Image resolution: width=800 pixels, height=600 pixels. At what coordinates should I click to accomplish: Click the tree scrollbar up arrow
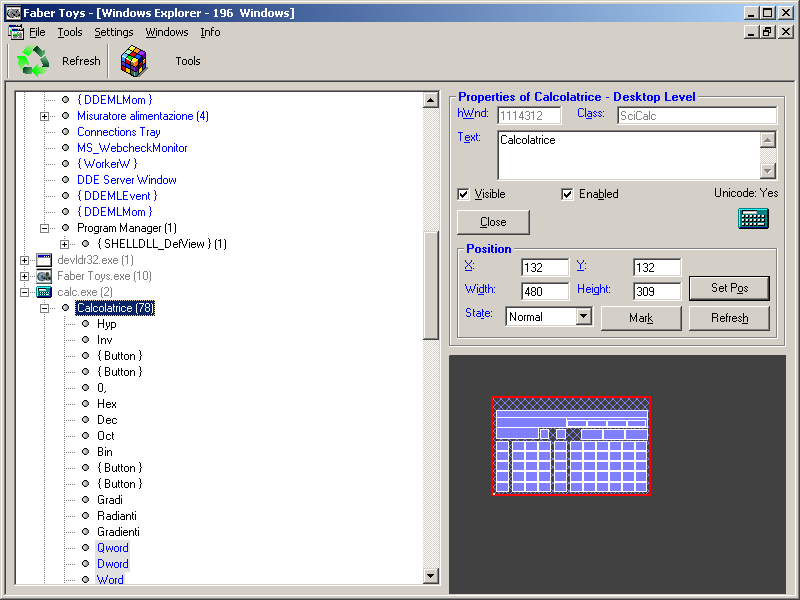coord(431,100)
